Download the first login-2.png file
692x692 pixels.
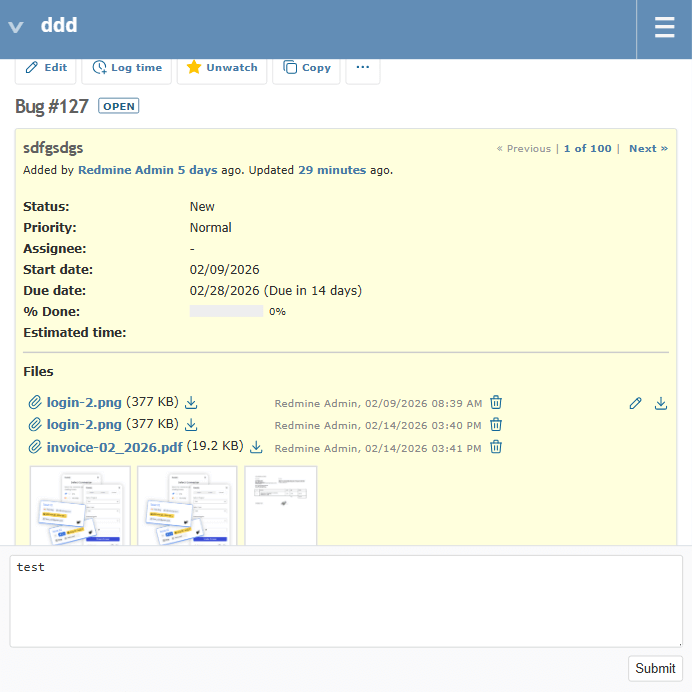192,403
